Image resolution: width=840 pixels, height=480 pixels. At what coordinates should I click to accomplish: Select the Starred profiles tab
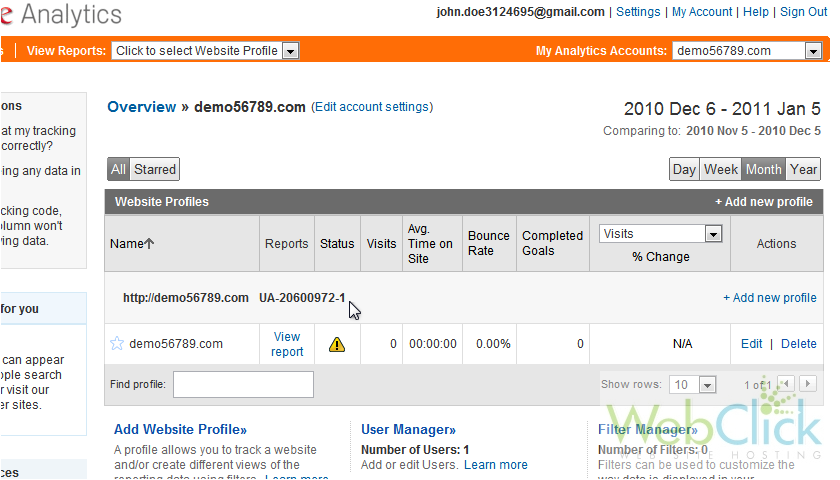(x=155, y=169)
